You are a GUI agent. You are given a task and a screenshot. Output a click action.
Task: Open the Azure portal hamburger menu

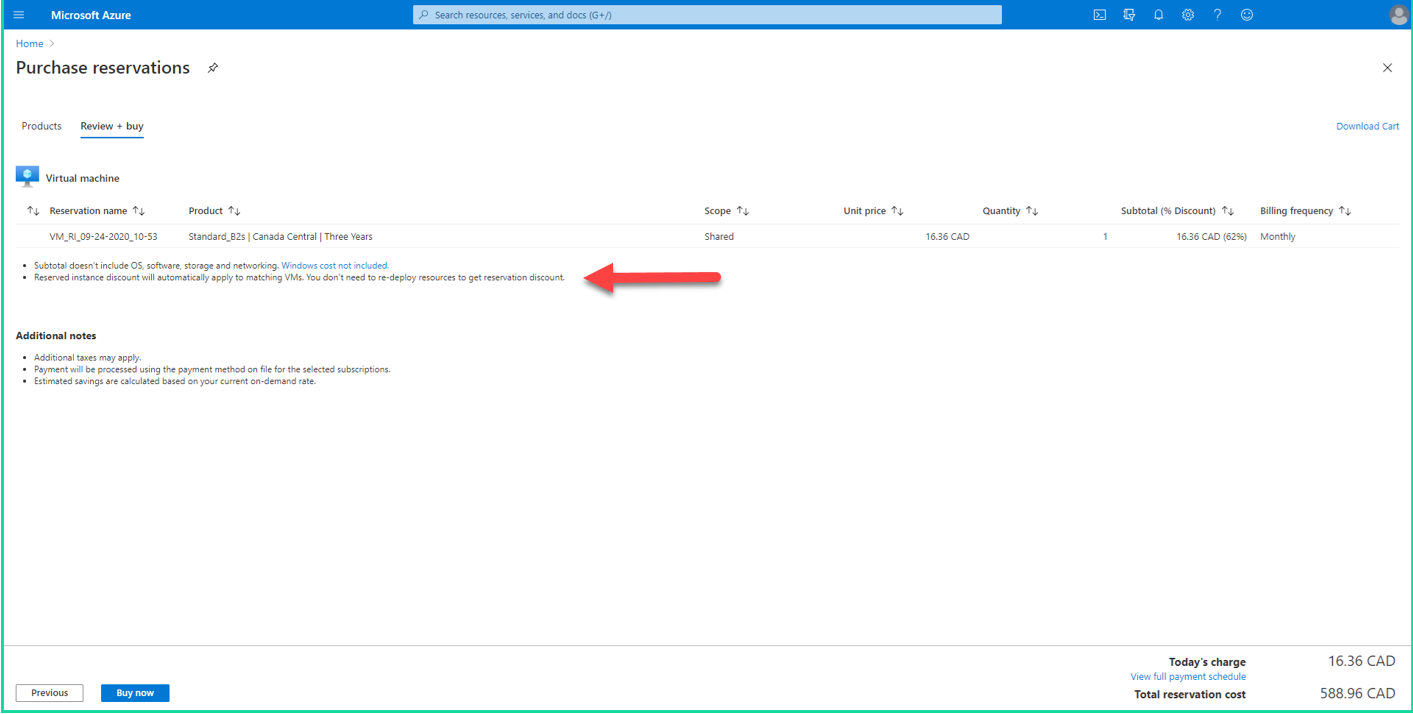pos(18,15)
